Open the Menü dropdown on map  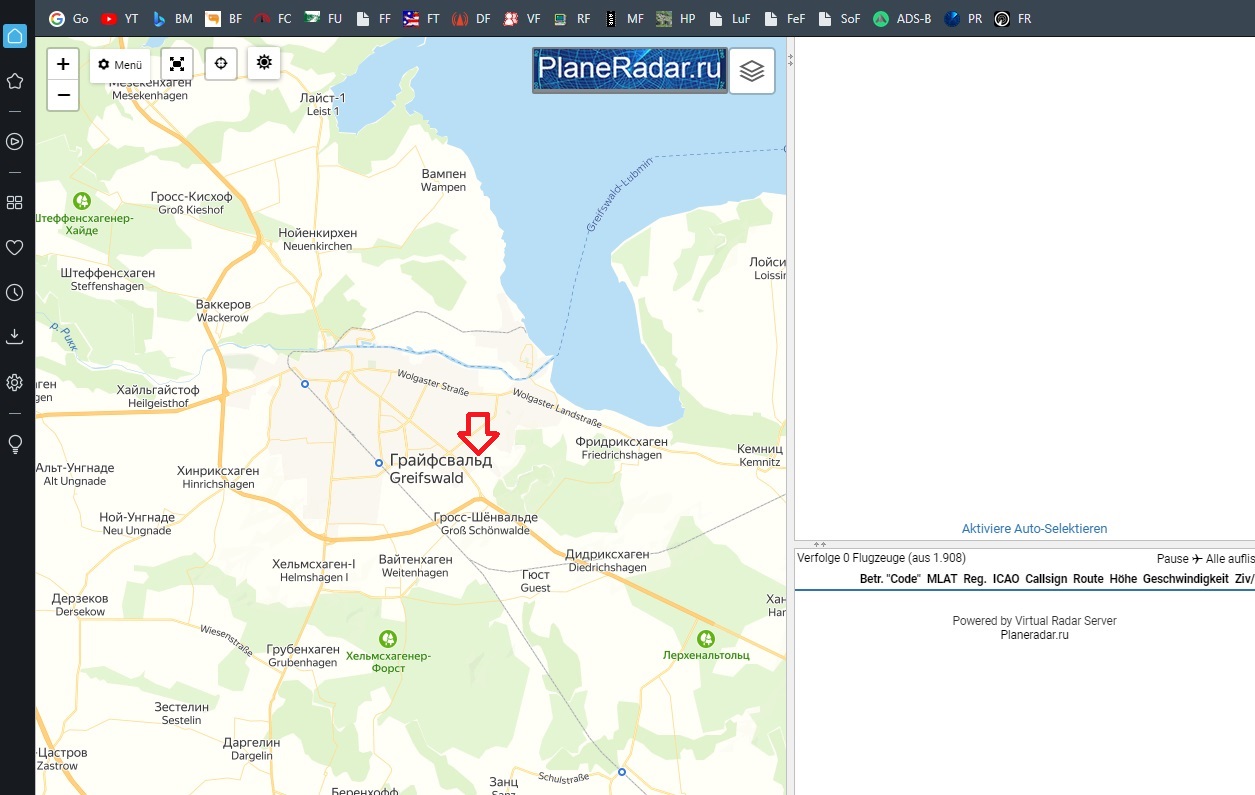coord(120,64)
